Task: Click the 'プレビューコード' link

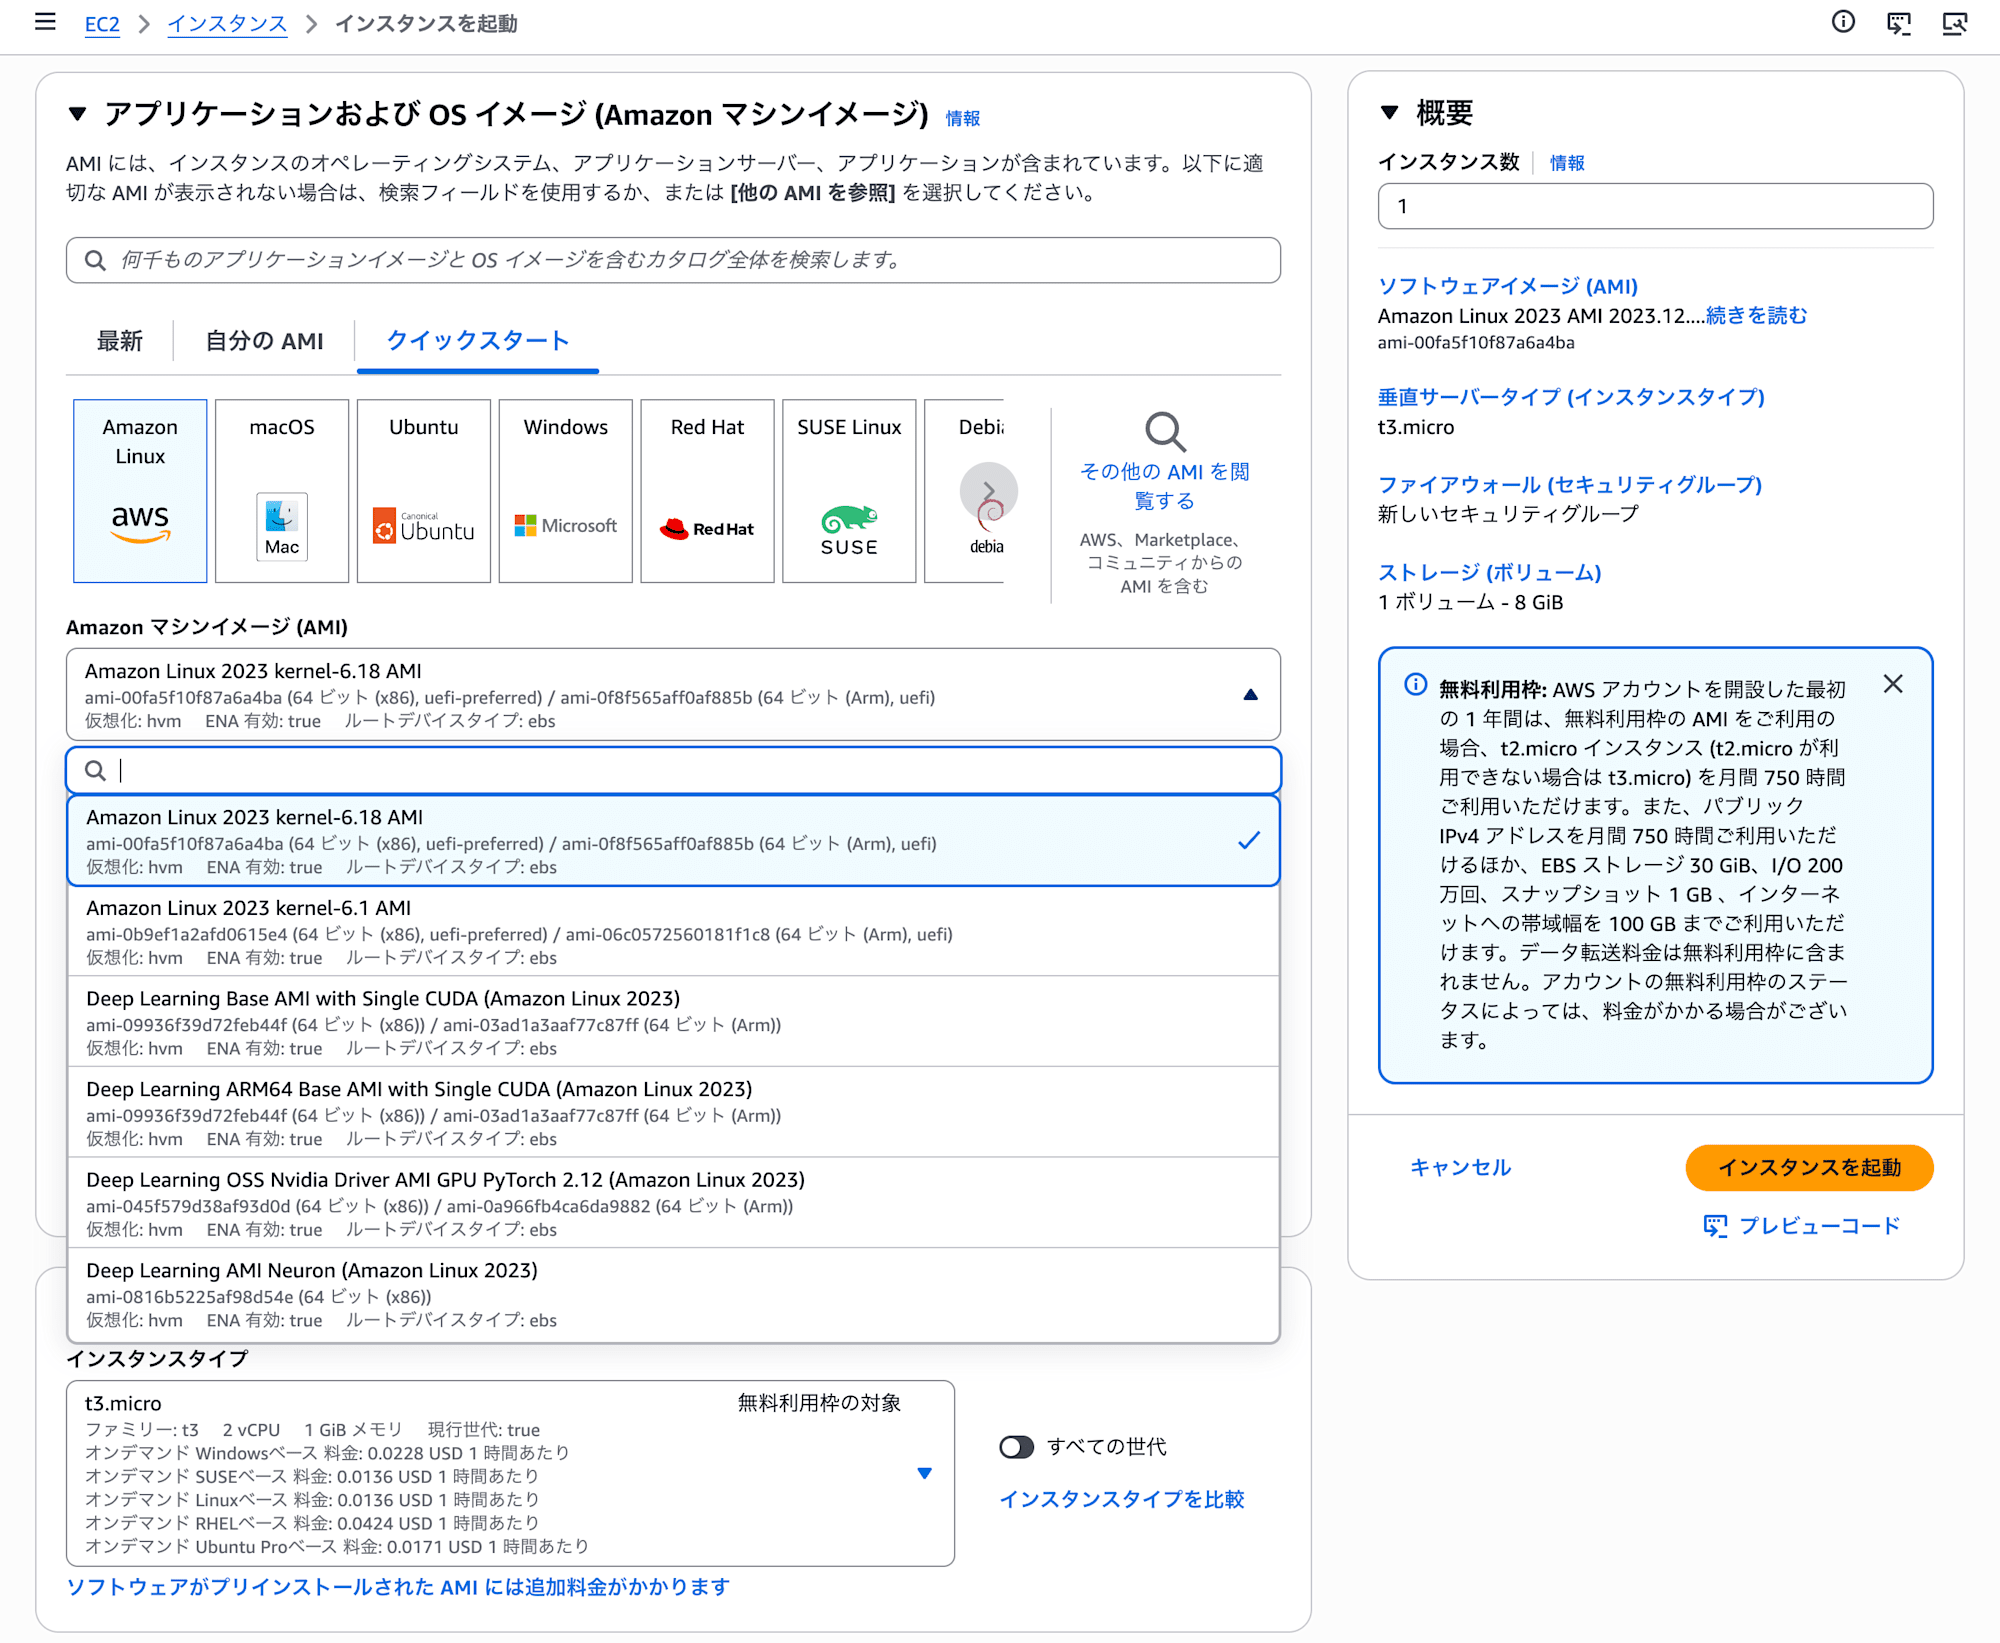Action: click(x=1819, y=1226)
